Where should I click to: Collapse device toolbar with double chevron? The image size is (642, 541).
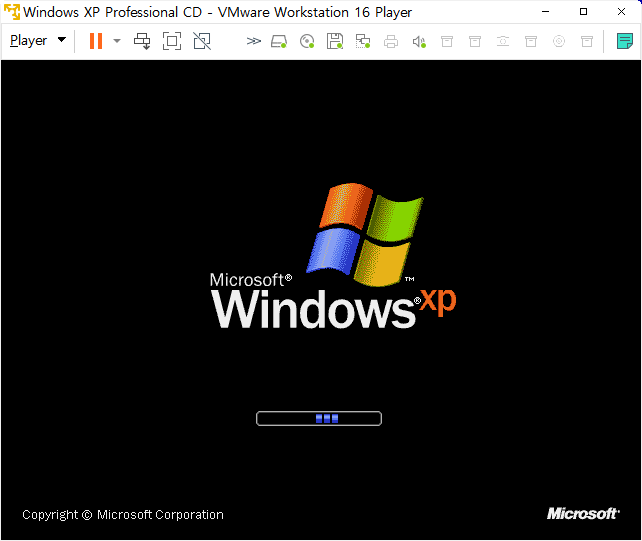253,41
